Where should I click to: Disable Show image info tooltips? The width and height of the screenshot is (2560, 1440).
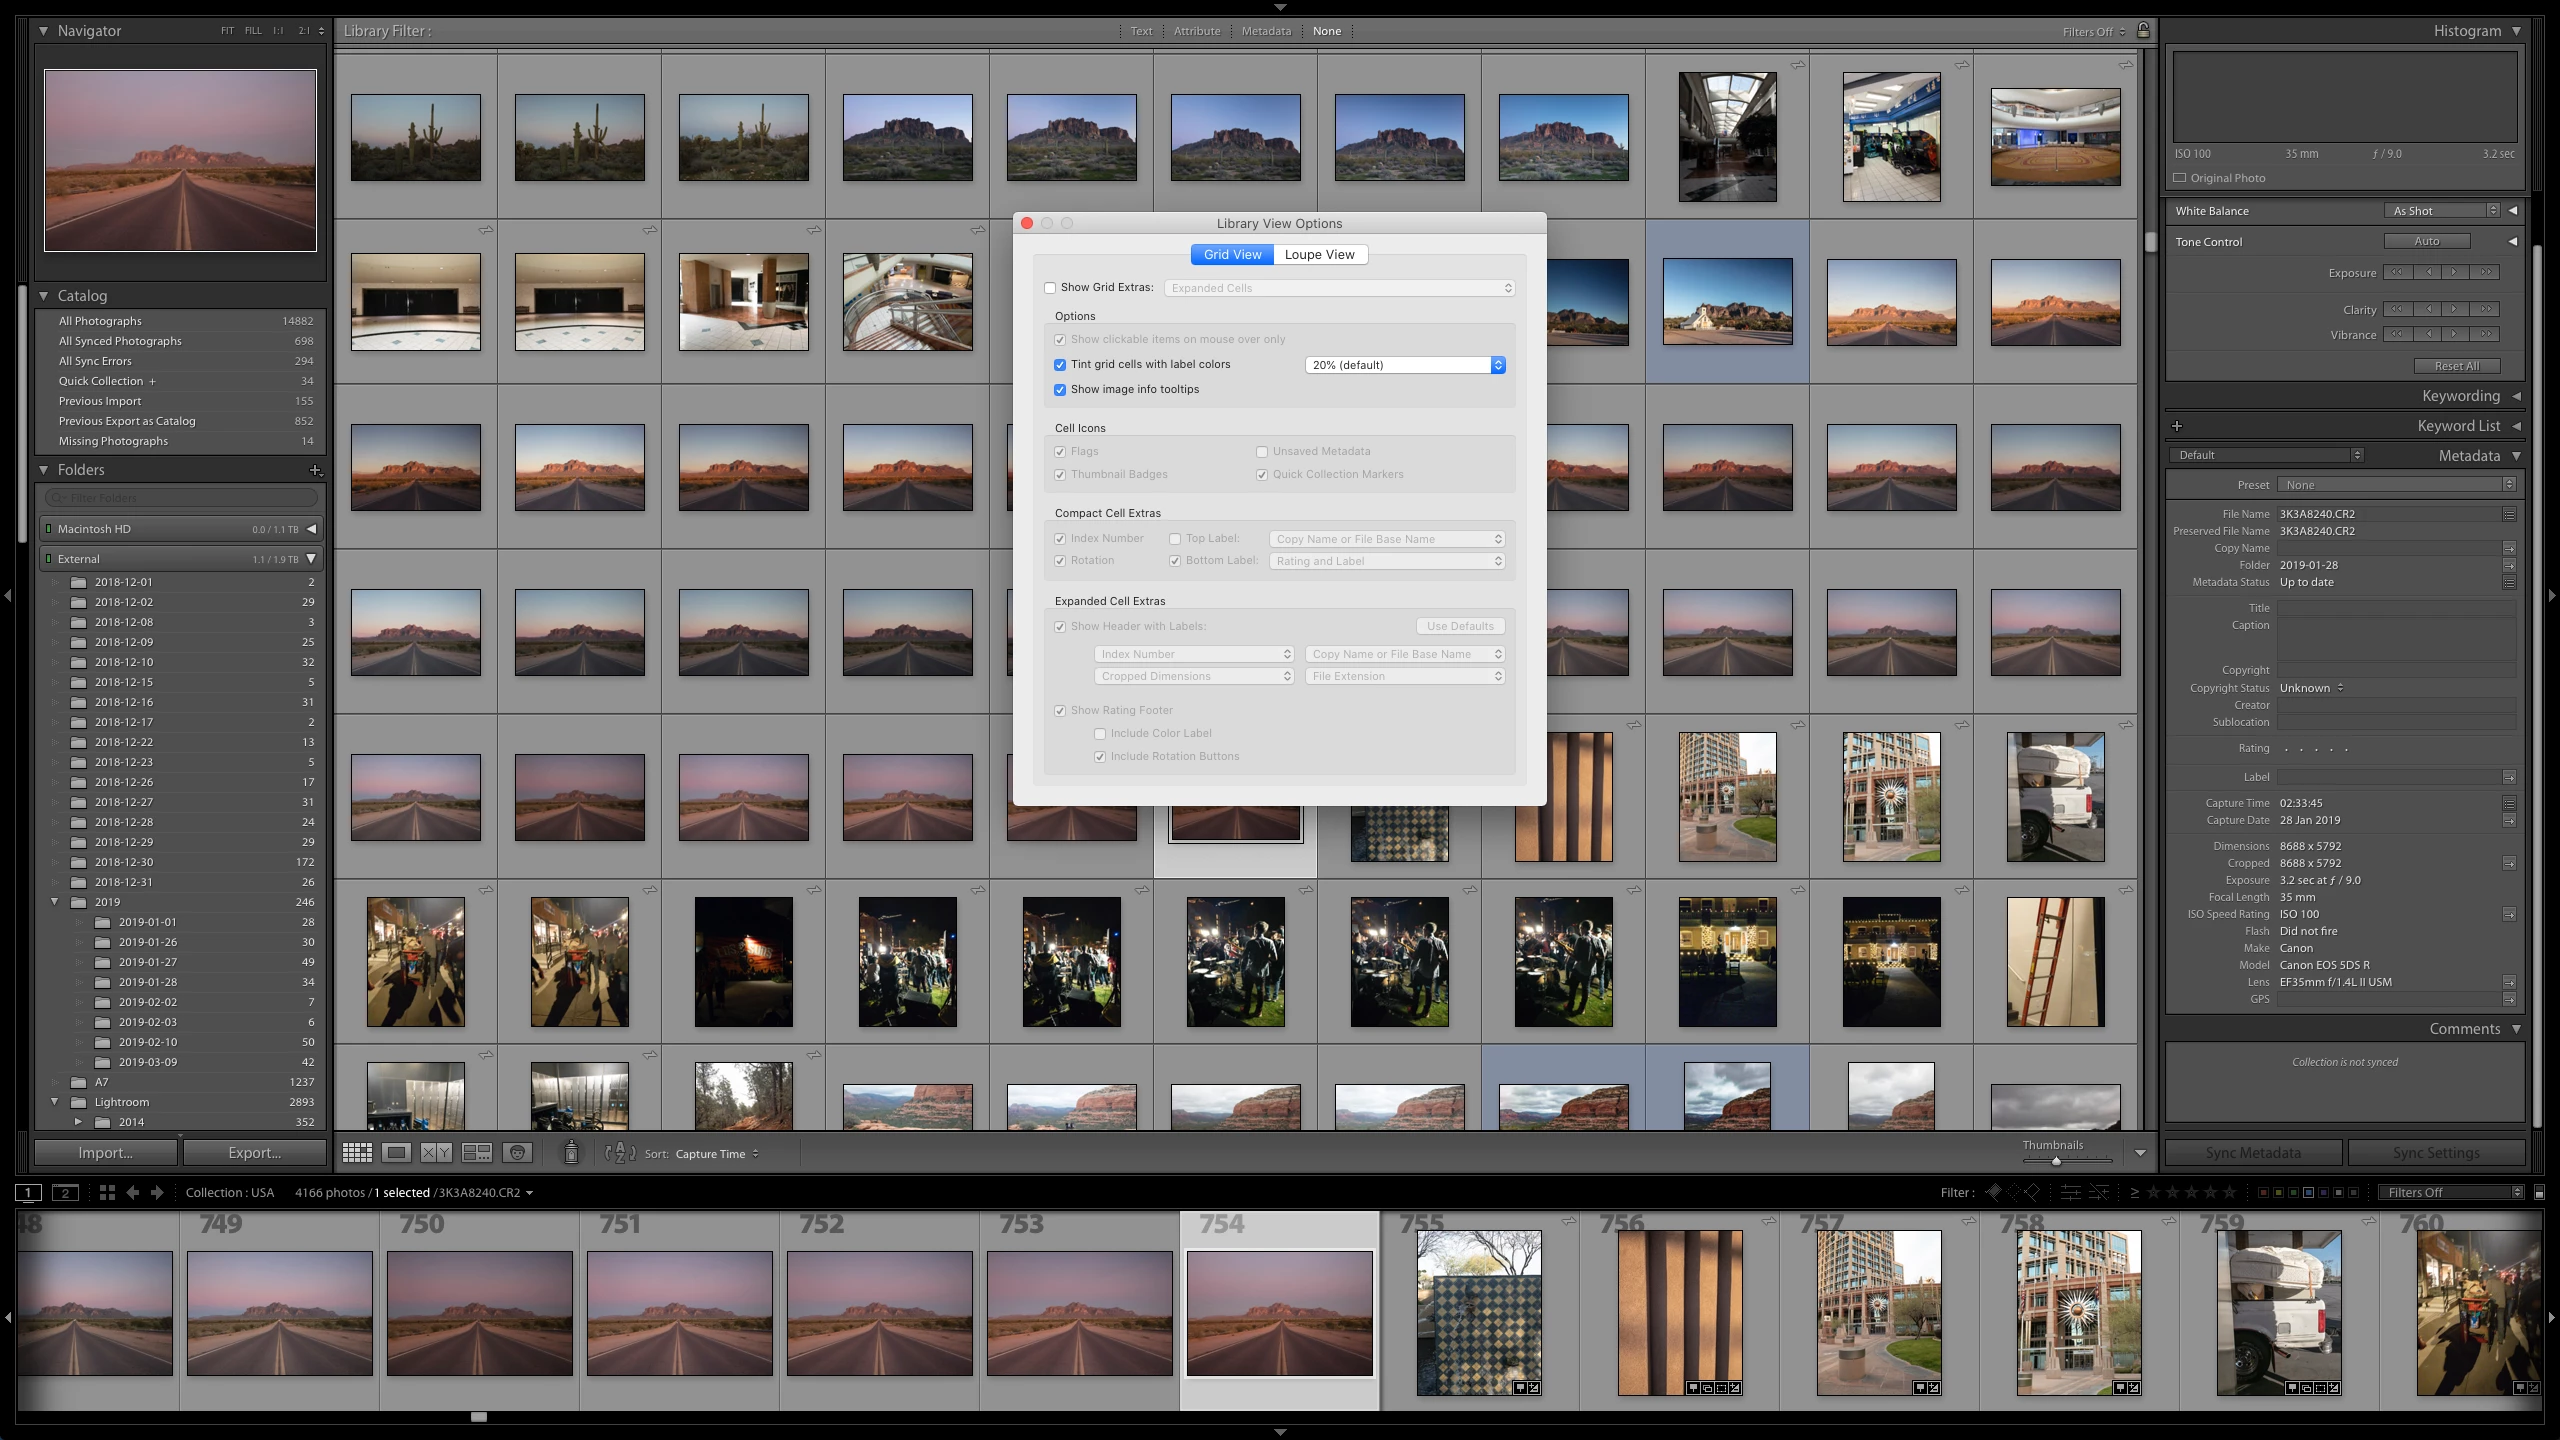pos(1060,390)
